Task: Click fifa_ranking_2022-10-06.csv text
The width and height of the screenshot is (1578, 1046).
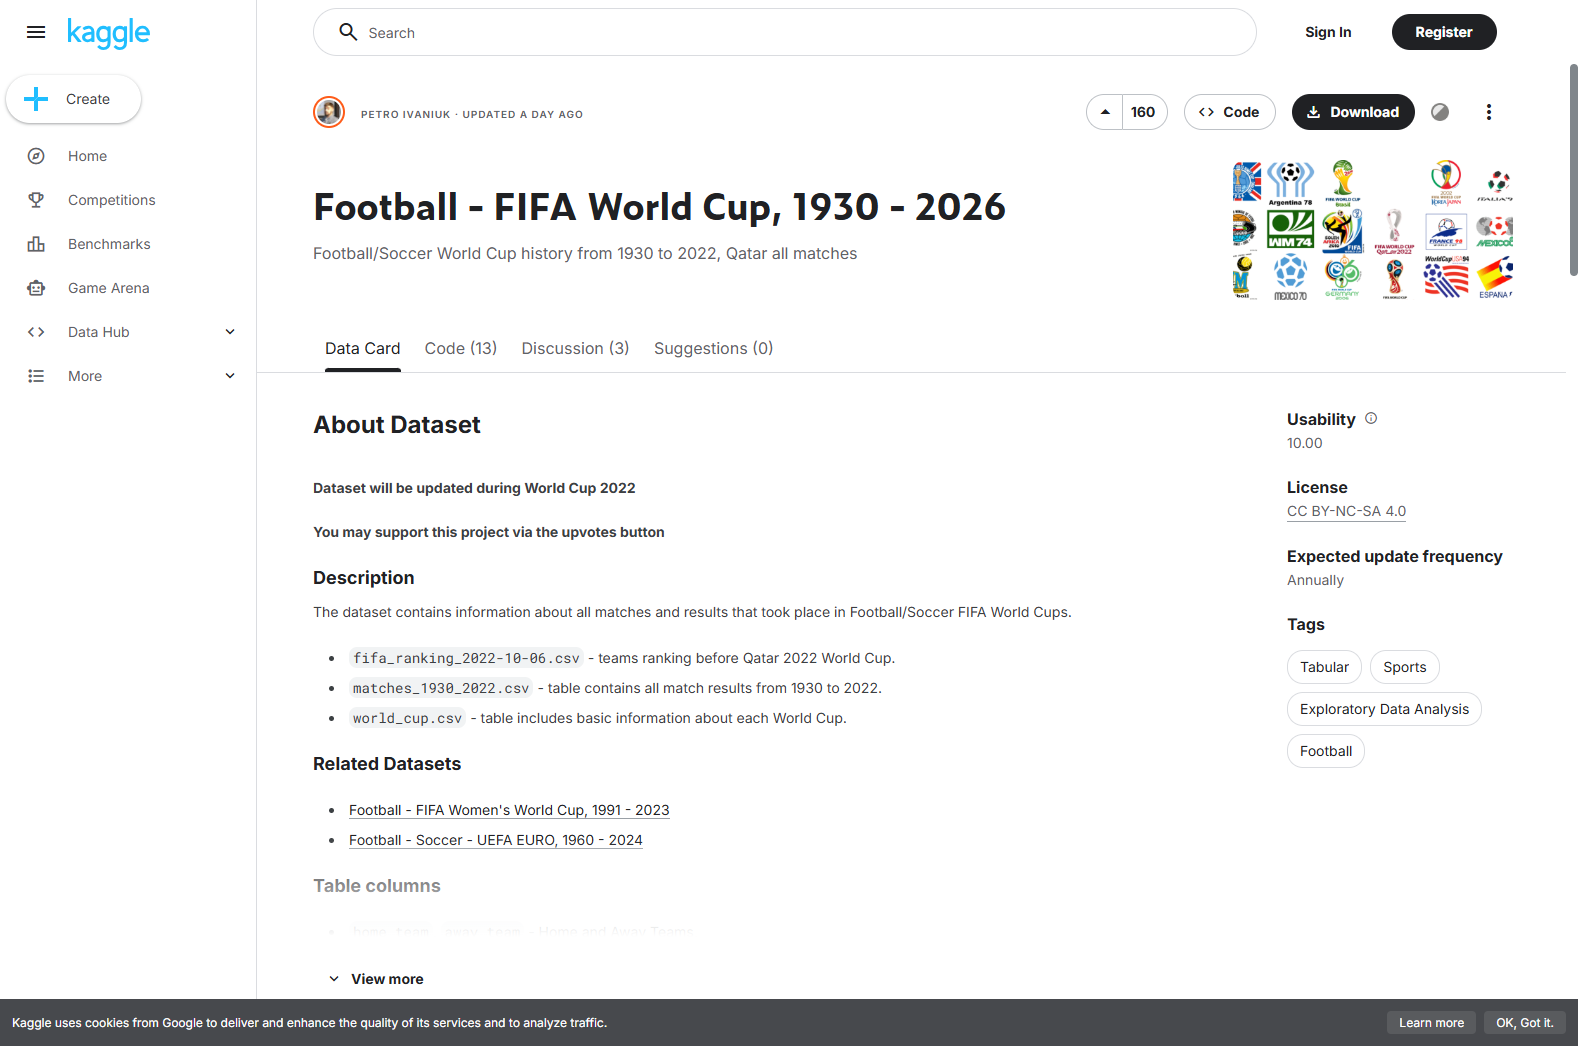Action: tap(466, 658)
